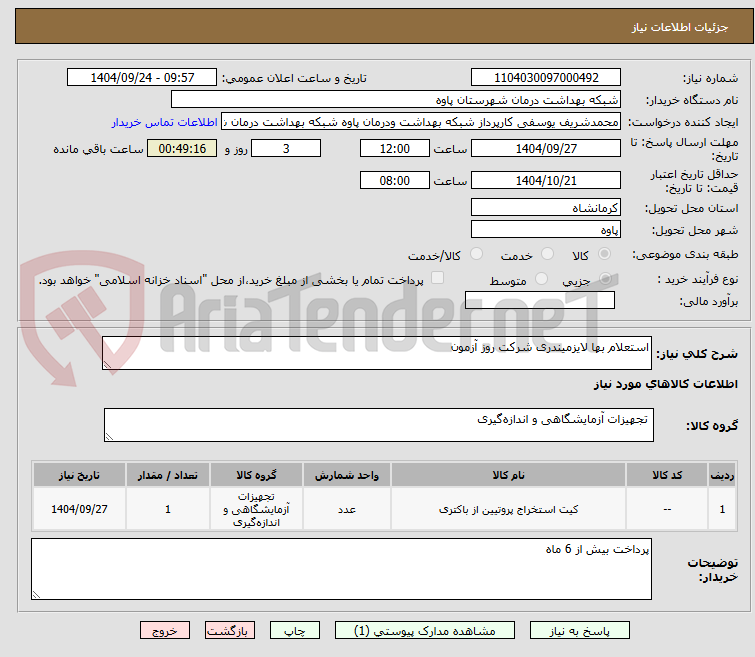Click the remaining days field showing 3

[x=286, y=148]
